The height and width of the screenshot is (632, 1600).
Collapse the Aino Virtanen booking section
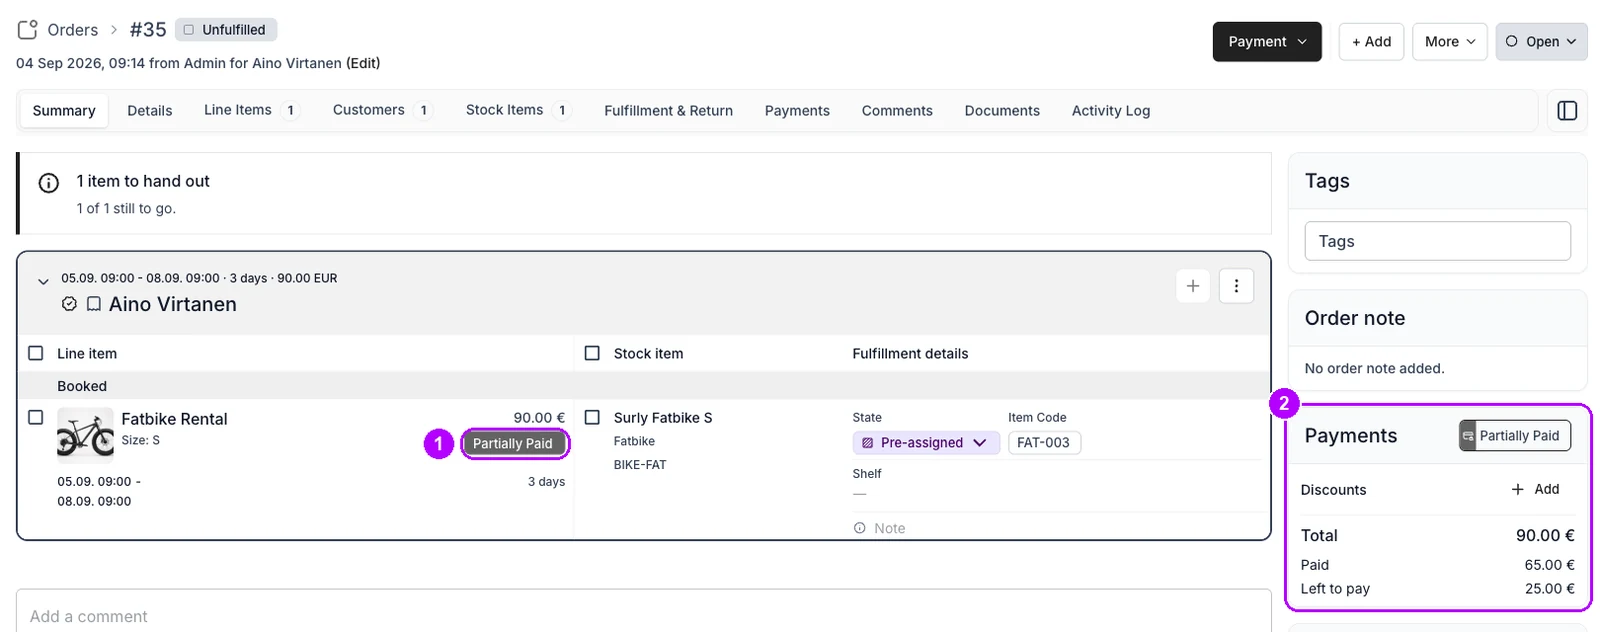point(43,282)
